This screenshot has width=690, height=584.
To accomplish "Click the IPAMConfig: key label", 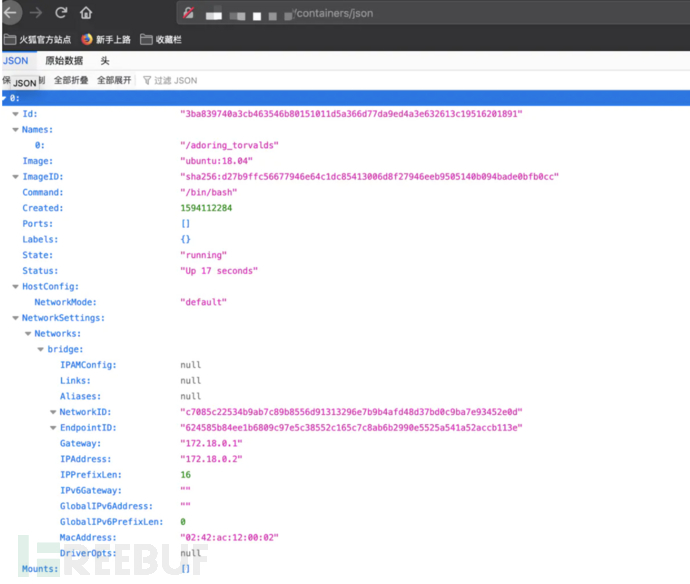I will (88, 365).
